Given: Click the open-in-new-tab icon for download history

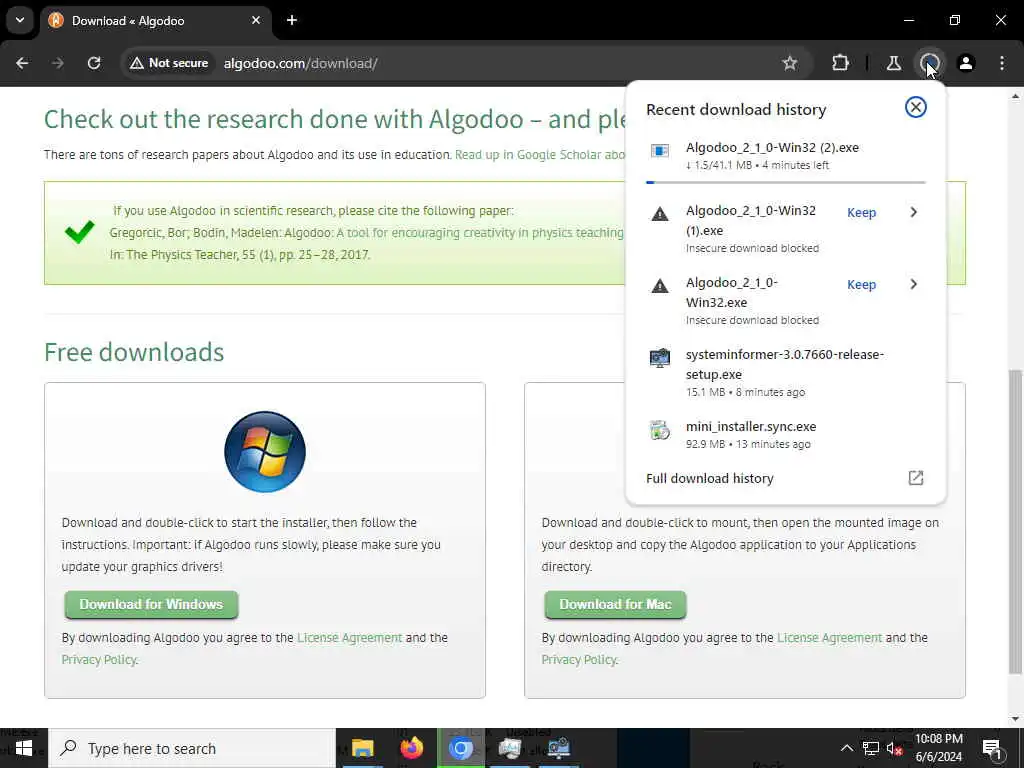Looking at the screenshot, I should click(916, 478).
